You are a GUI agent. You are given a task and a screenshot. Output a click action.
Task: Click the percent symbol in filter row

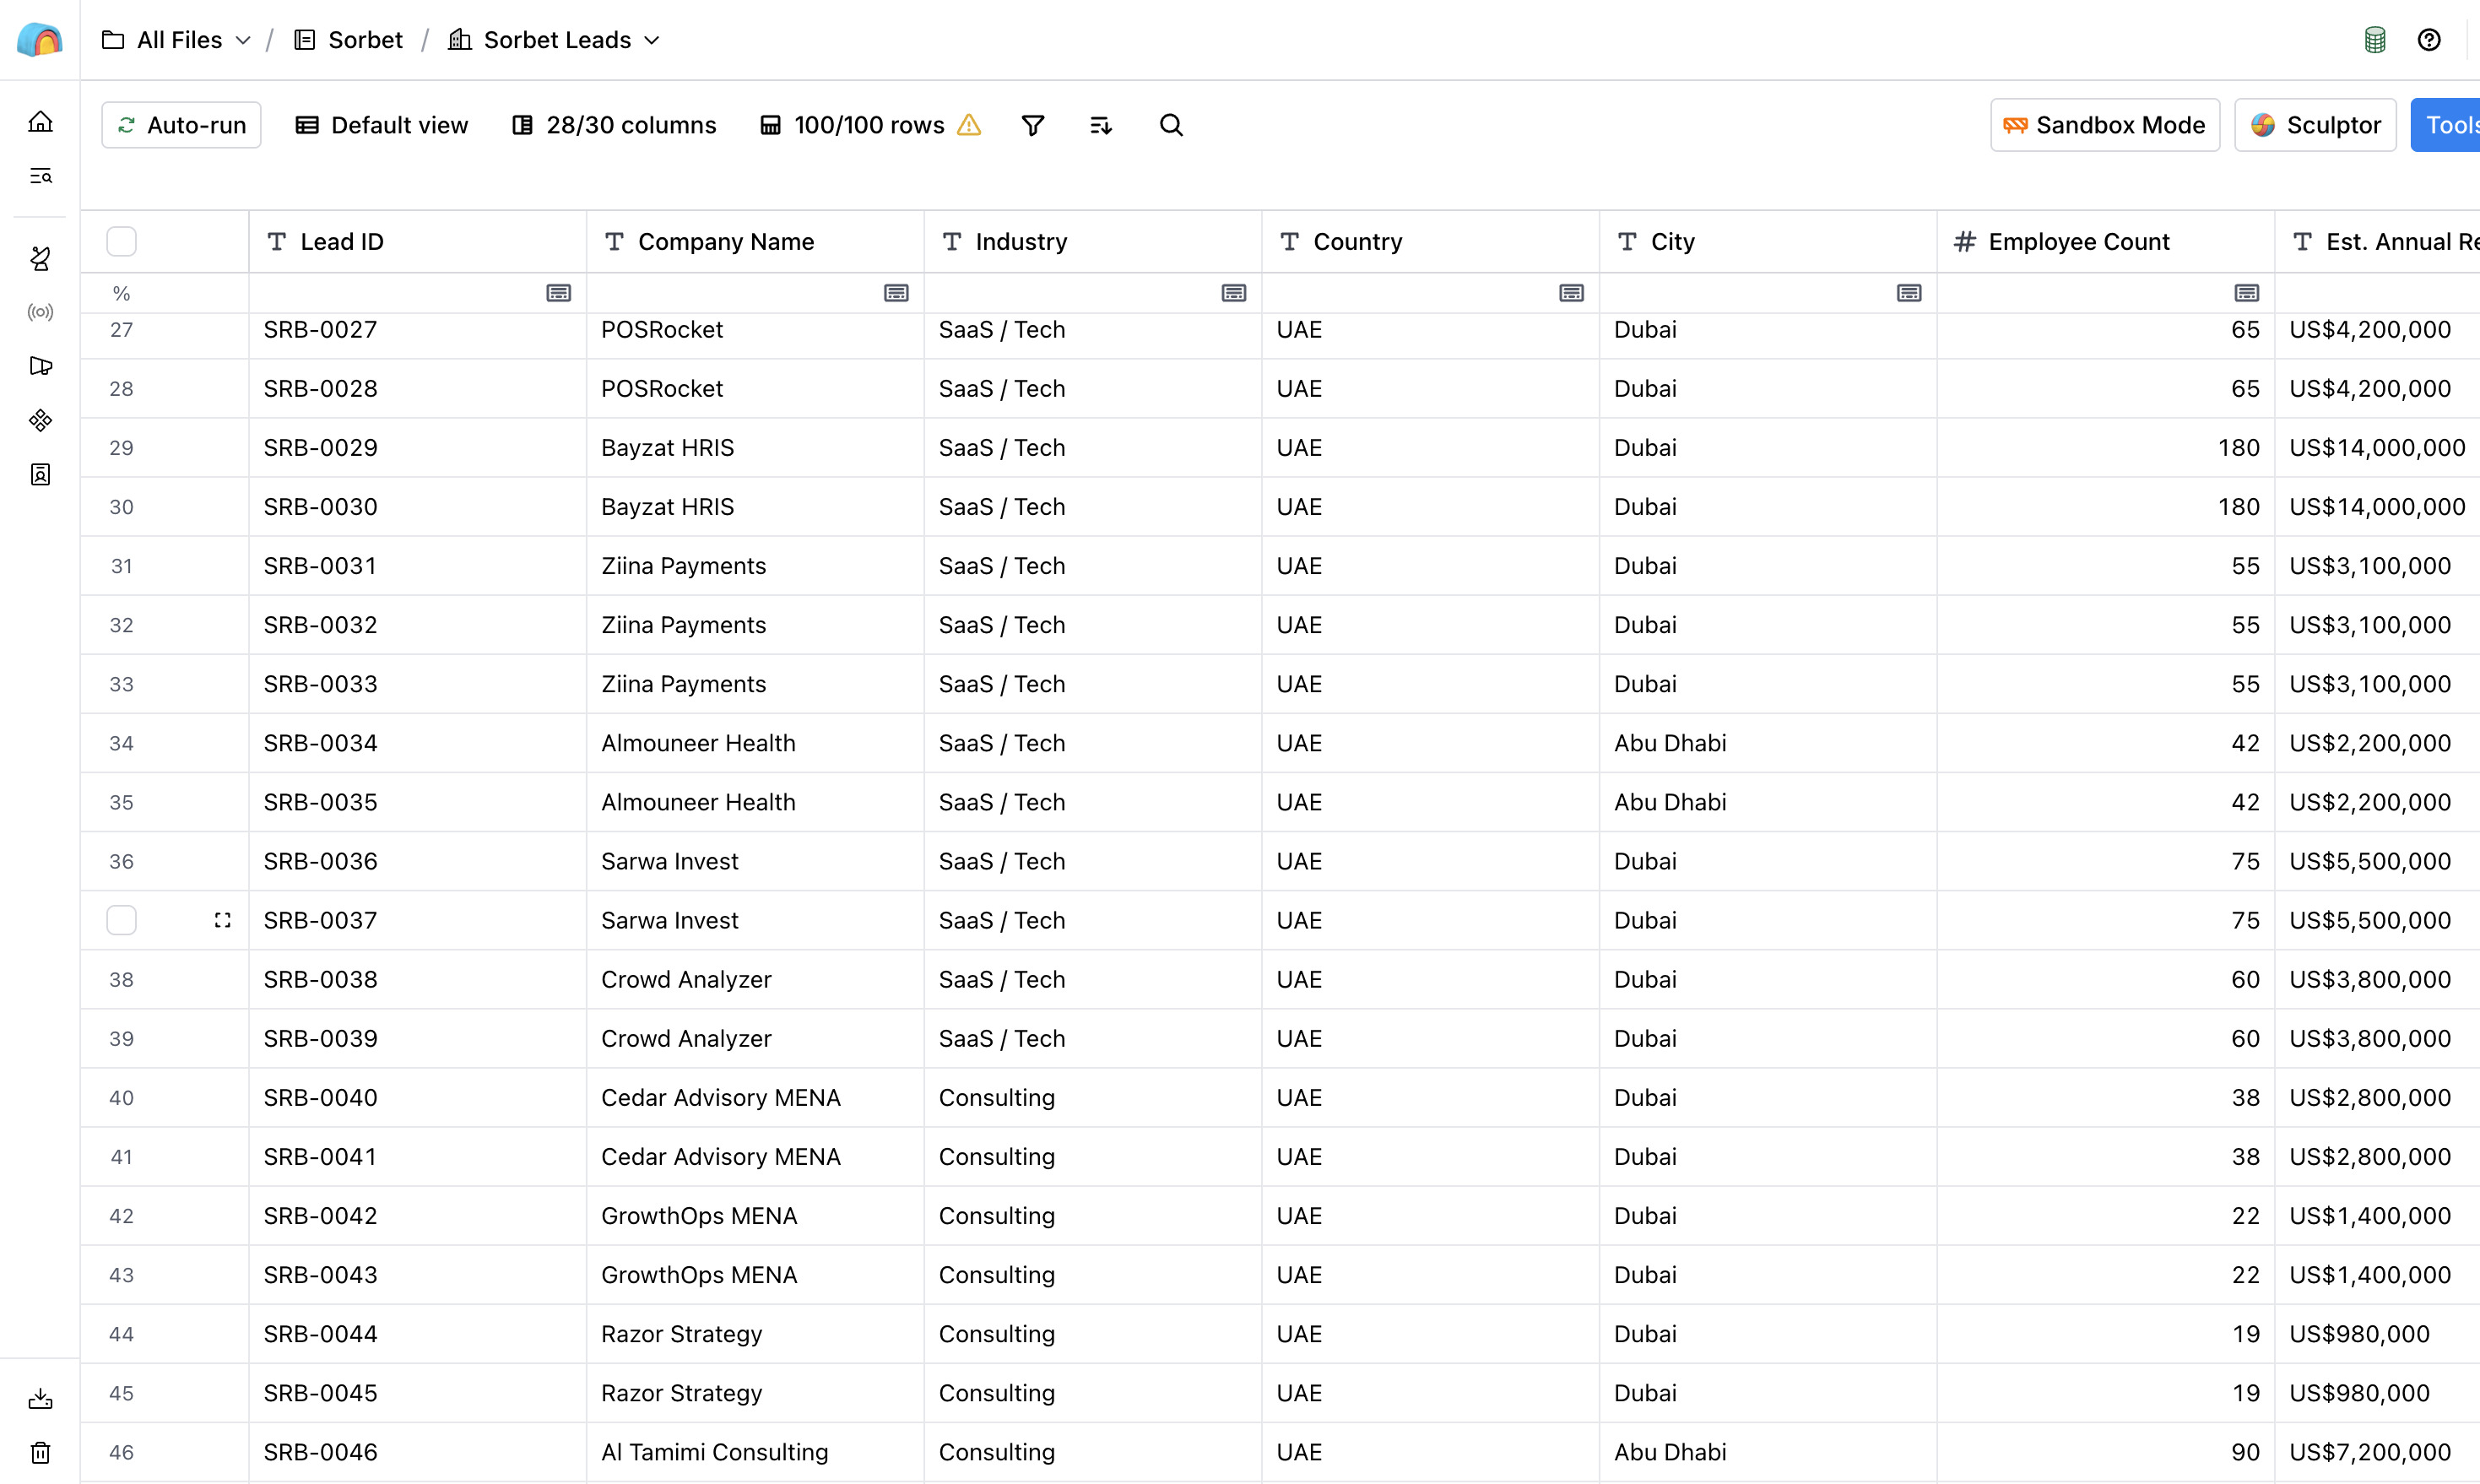pyautogui.click(x=121, y=293)
